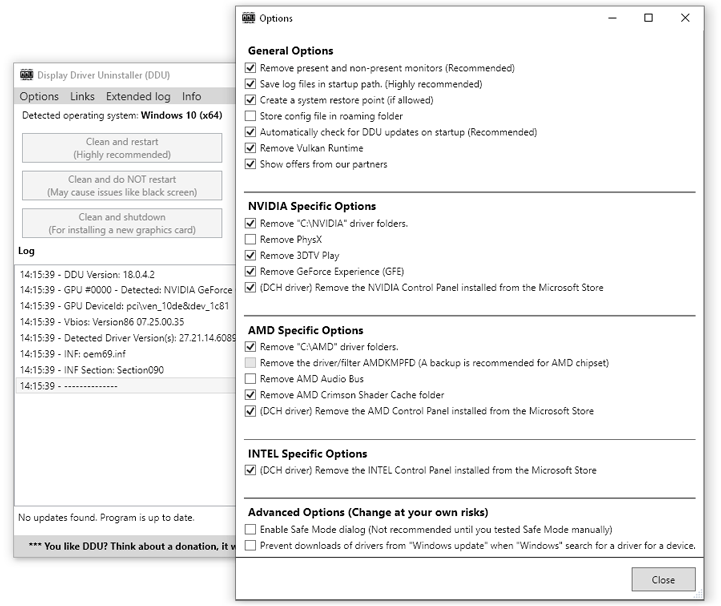
Task: Uncheck Remove 3DTV Play
Action: [x=250, y=255]
